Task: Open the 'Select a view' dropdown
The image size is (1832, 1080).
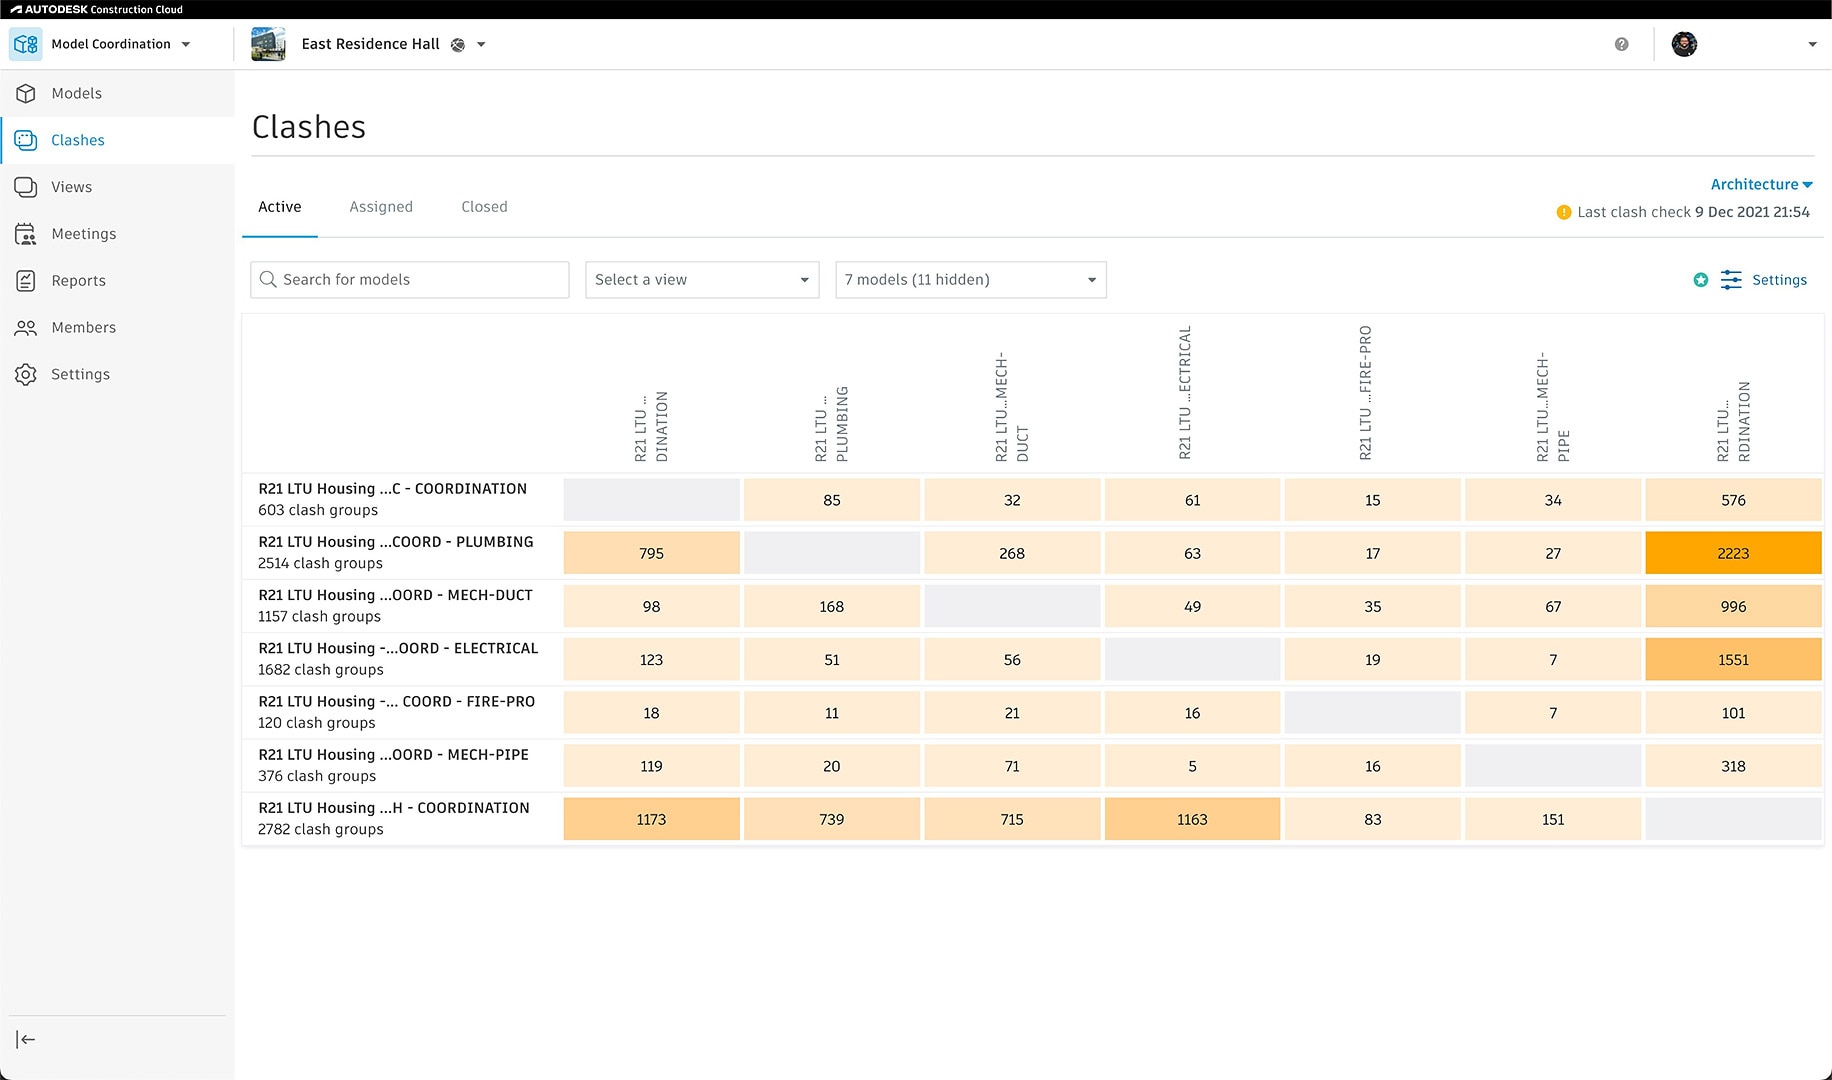Action: [702, 280]
